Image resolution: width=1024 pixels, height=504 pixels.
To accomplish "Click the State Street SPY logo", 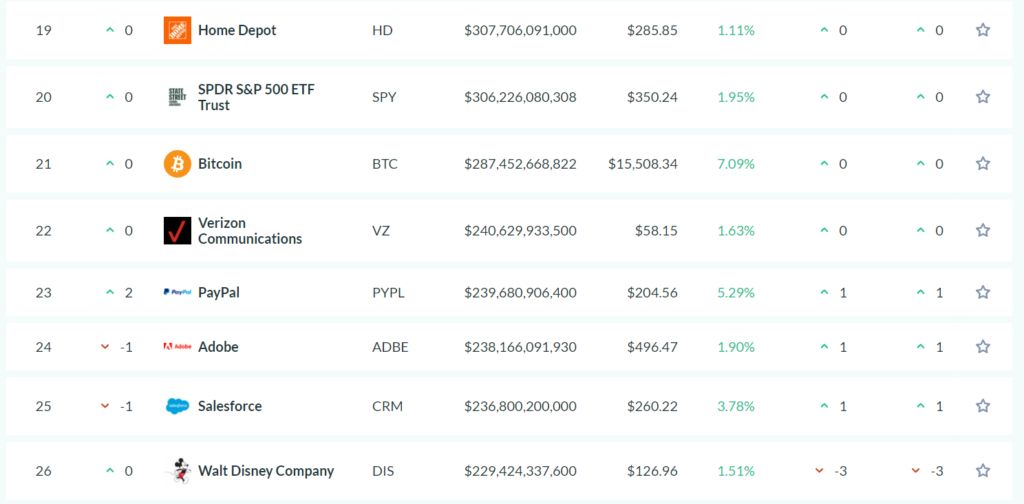I will click(x=177, y=97).
